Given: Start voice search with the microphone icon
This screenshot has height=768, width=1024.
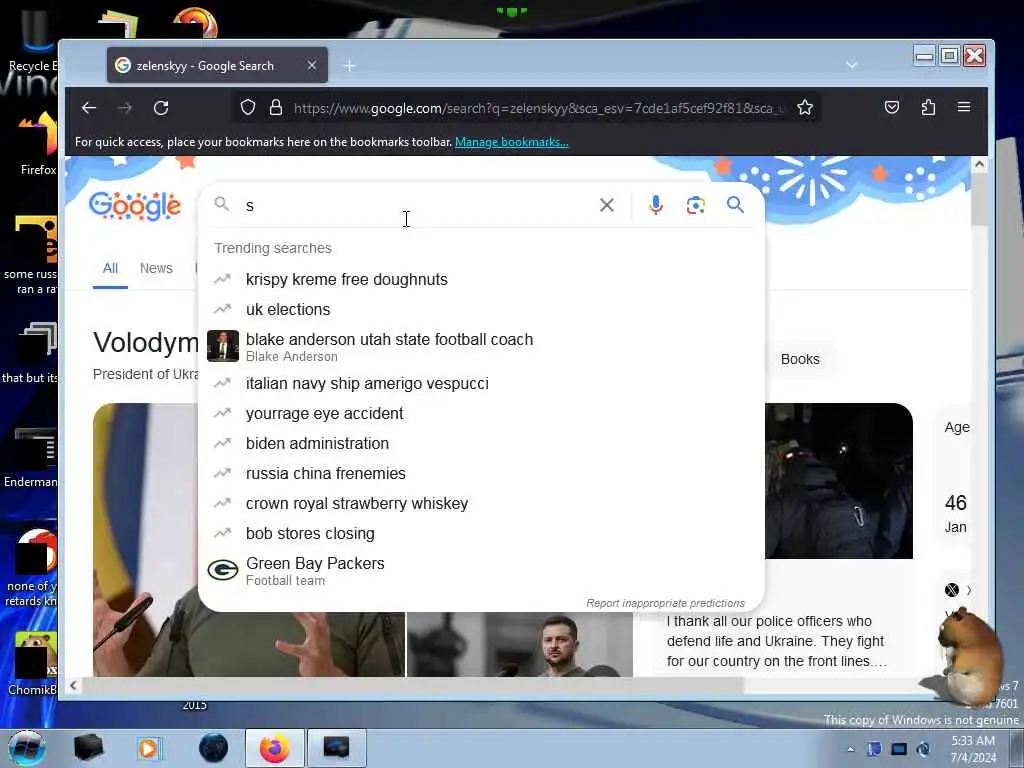Looking at the screenshot, I should pyautogui.click(x=656, y=205).
